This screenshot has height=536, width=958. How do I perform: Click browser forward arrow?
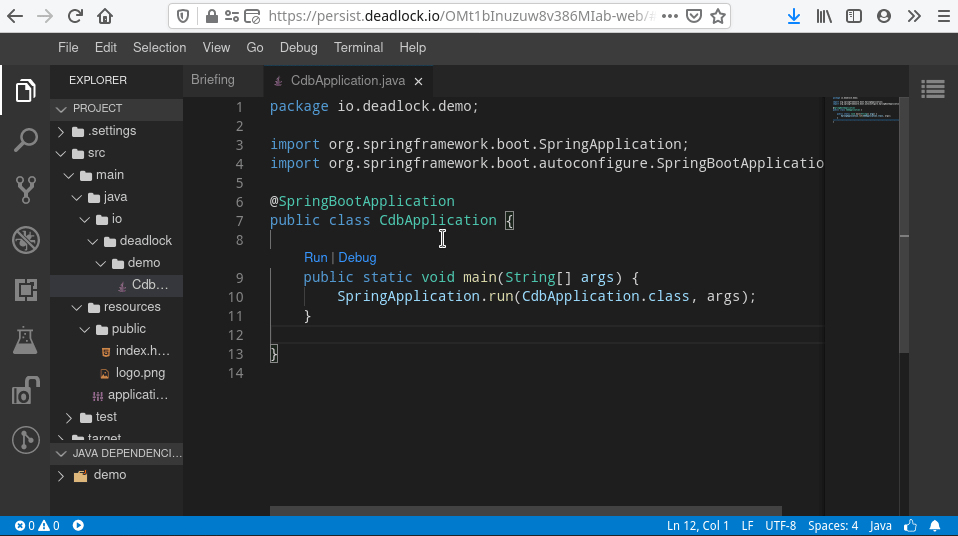[x=45, y=16]
